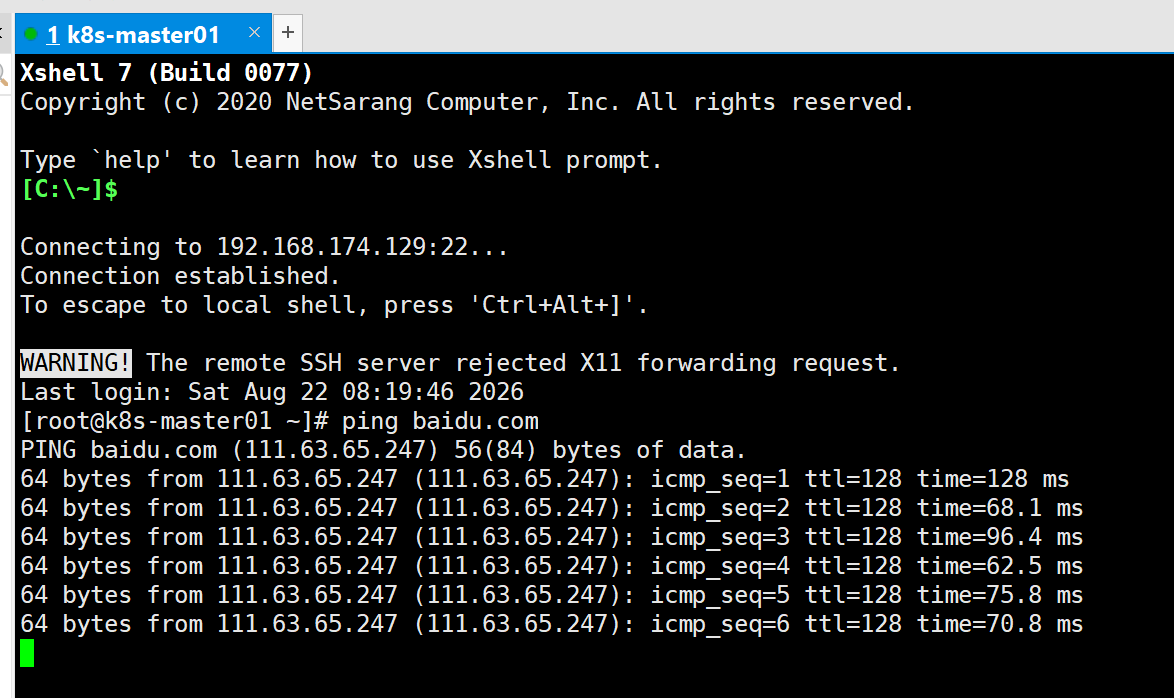The width and height of the screenshot is (1174, 698).
Task: Click the Xshell 7 (Build 0077) header line
Action: [166, 73]
